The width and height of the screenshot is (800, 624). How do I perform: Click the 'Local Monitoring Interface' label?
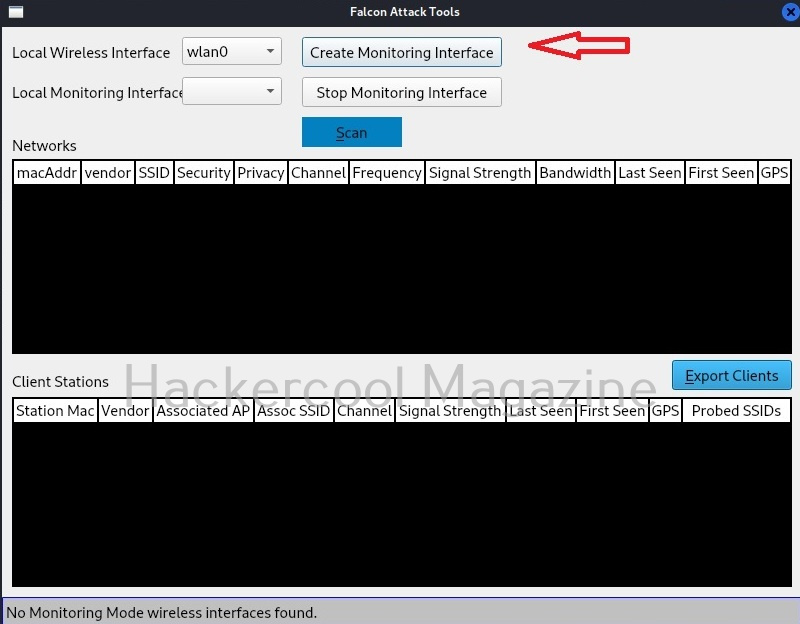click(97, 92)
